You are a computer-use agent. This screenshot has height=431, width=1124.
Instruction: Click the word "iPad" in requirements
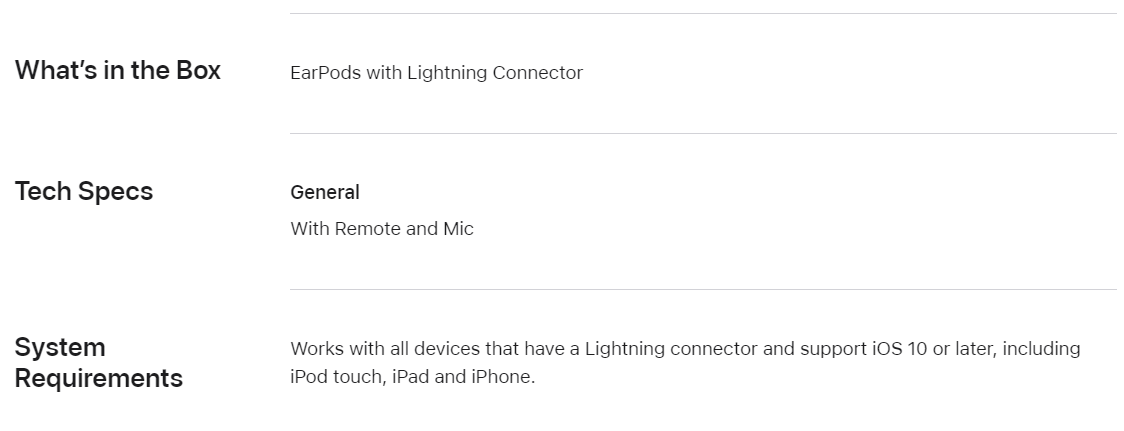[411, 376]
